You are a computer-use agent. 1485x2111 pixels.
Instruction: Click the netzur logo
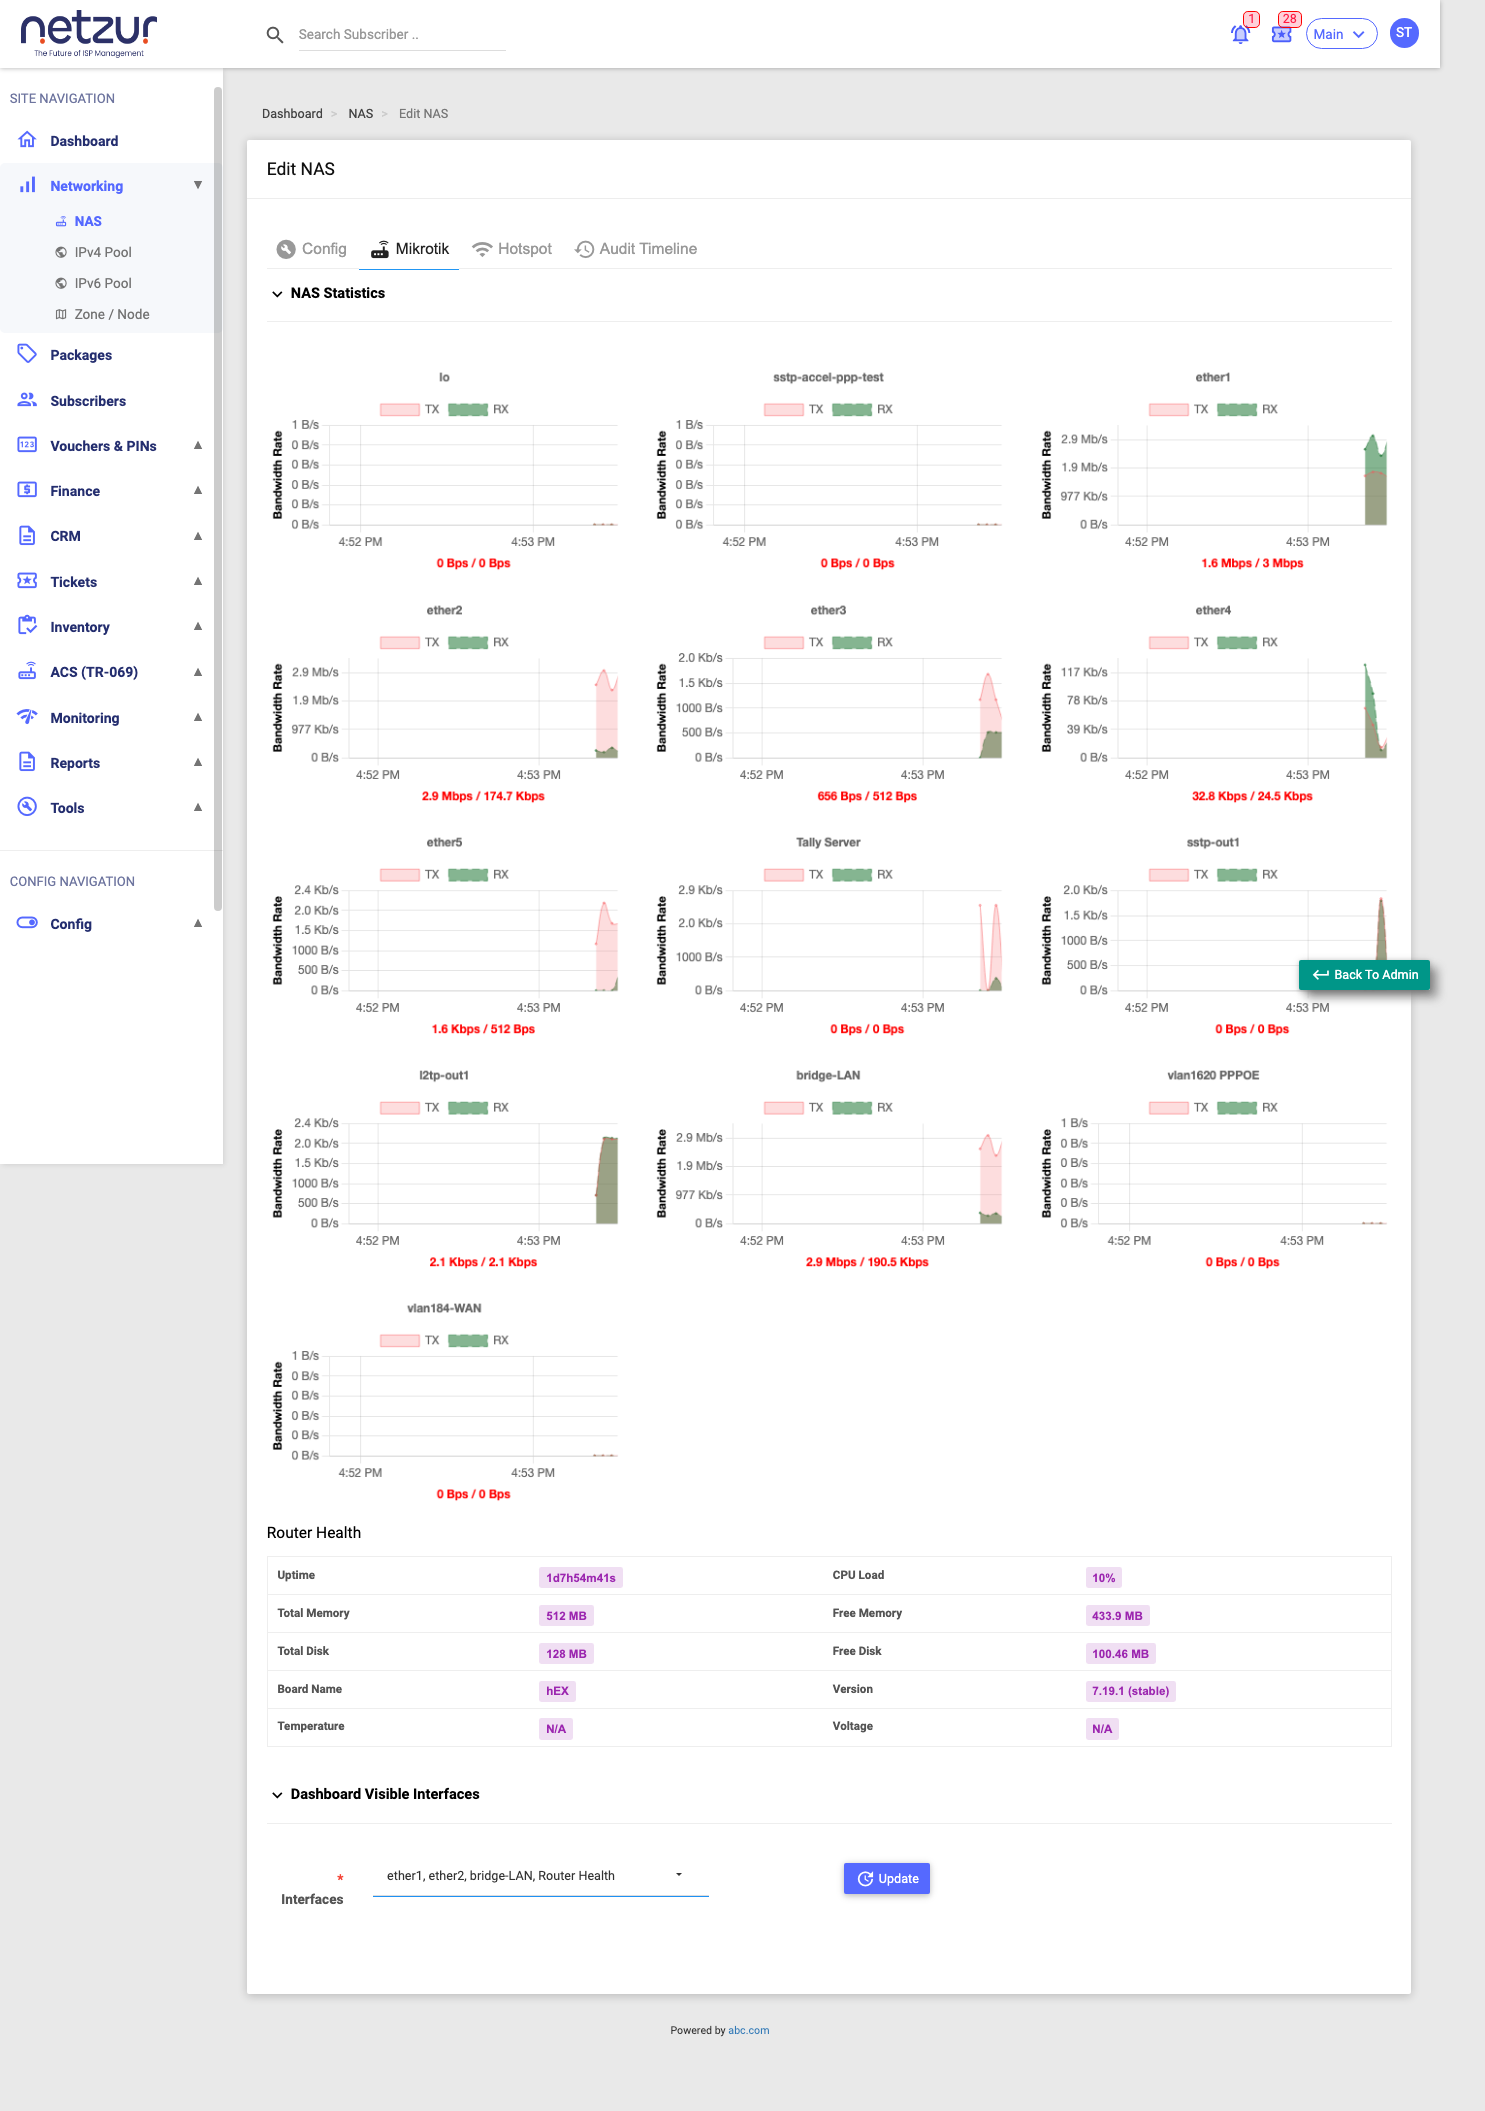(x=89, y=35)
